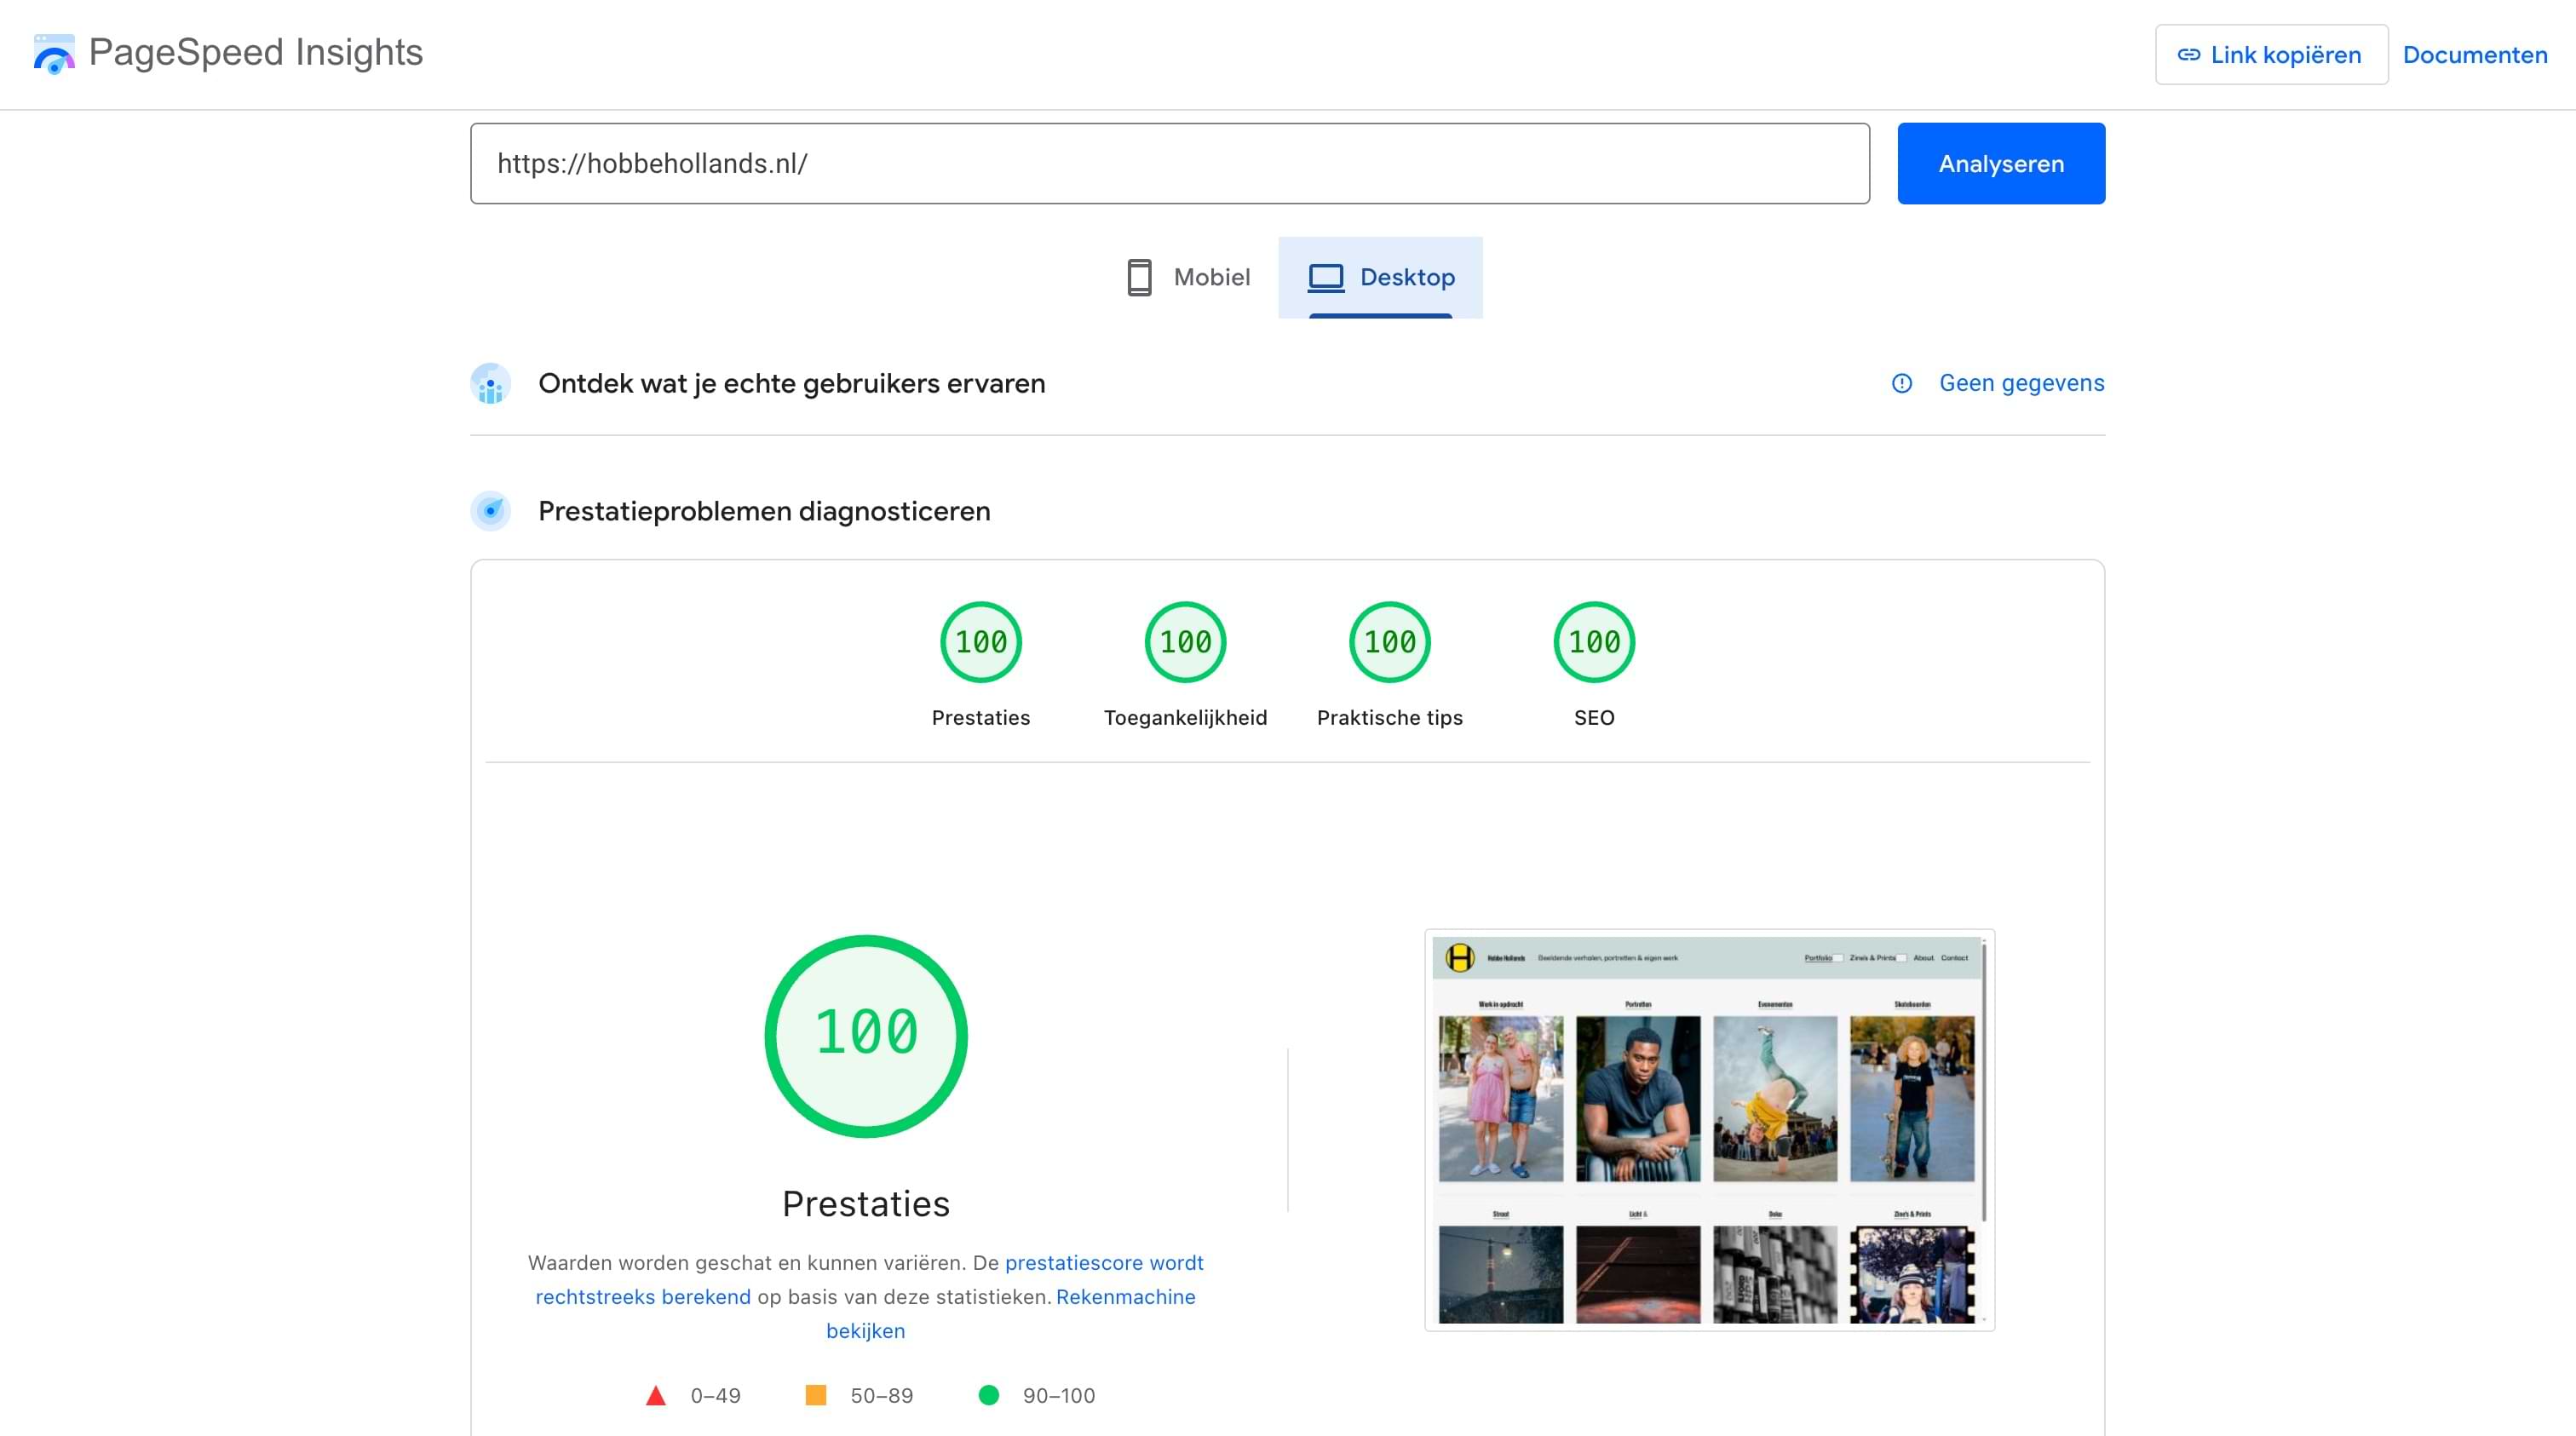This screenshot has width=2576, height=1436.
Task: Click the red triangle 0–49 legend icon
Action: tap(656, 1395)
